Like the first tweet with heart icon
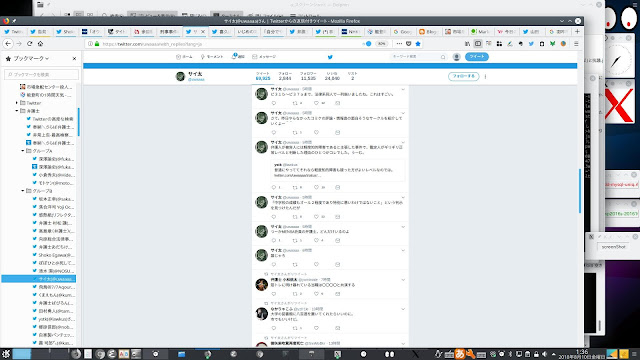Screen dimensions: 640x360 [x=316, y=103]
